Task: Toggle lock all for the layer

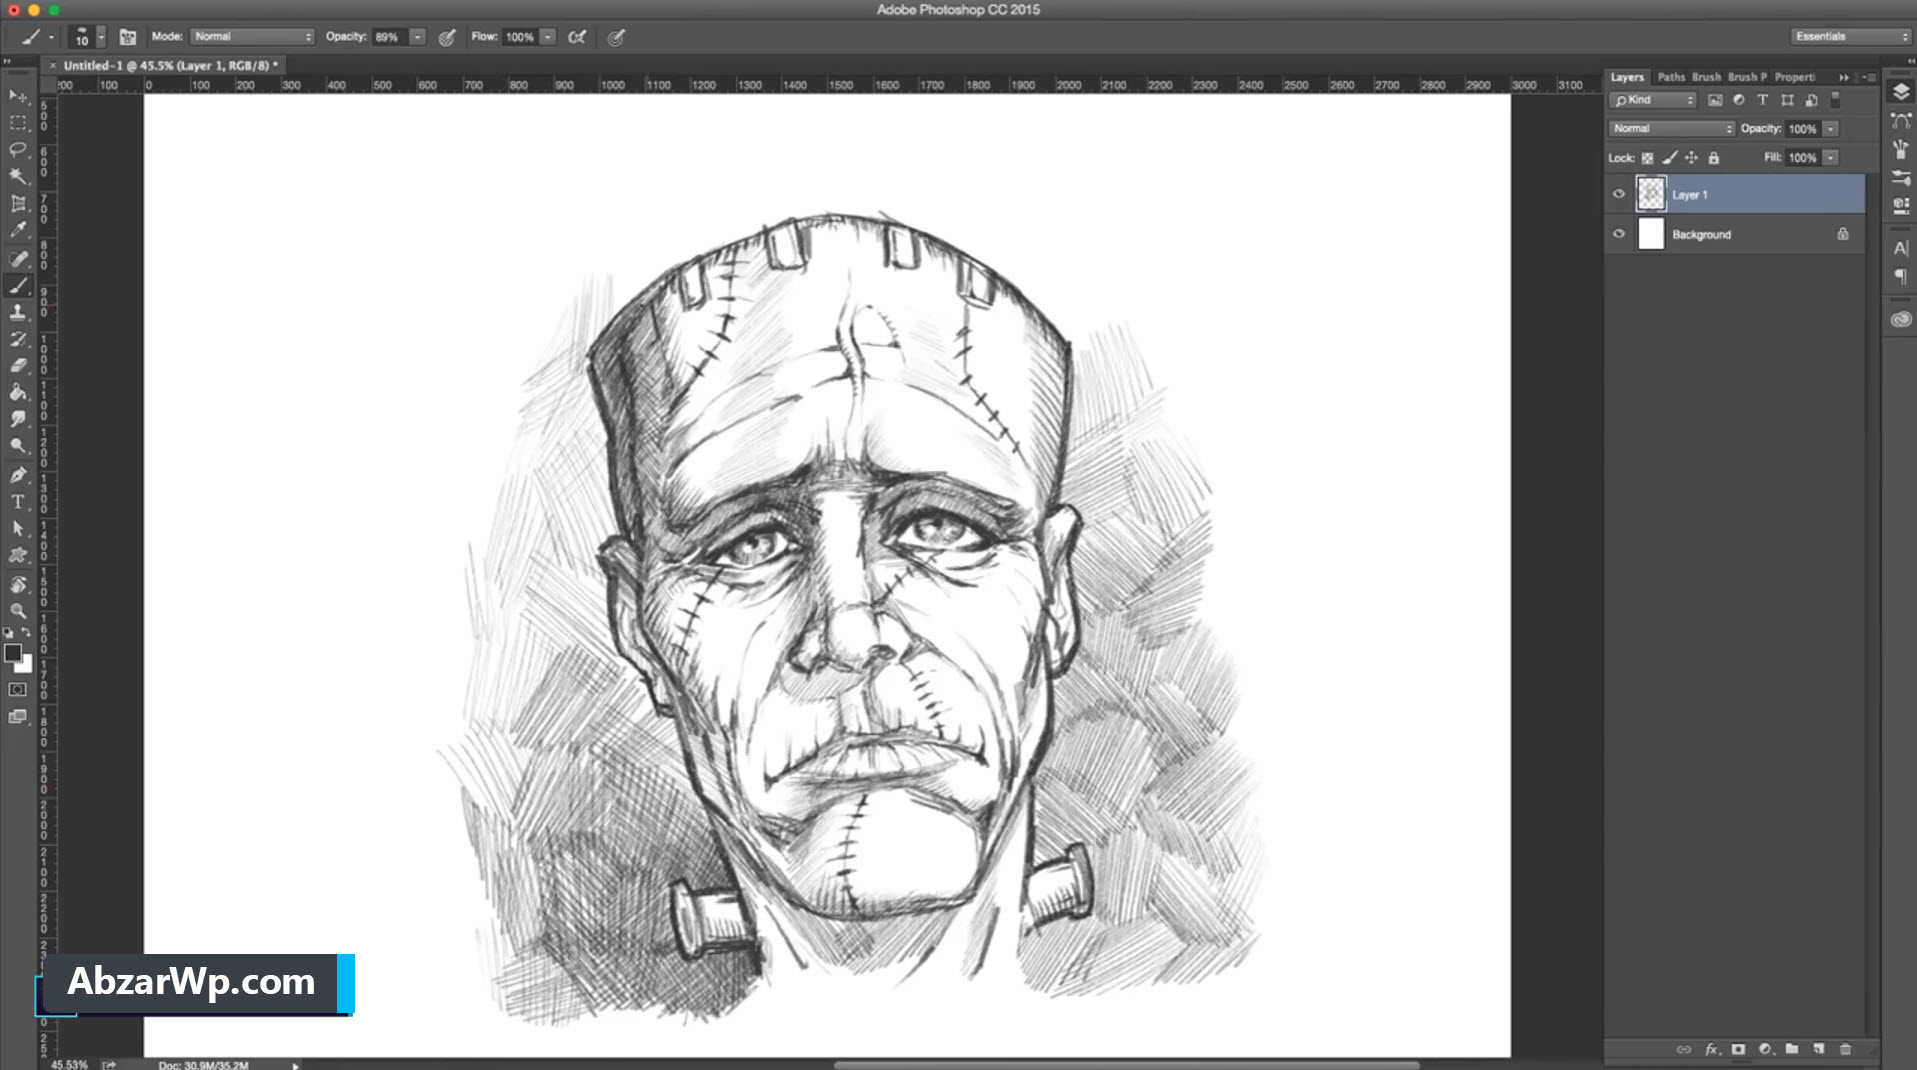Action: (x=1714, y=158)
